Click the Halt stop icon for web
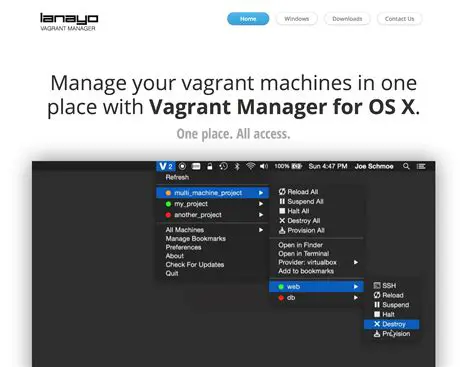 tap(377, 314)
